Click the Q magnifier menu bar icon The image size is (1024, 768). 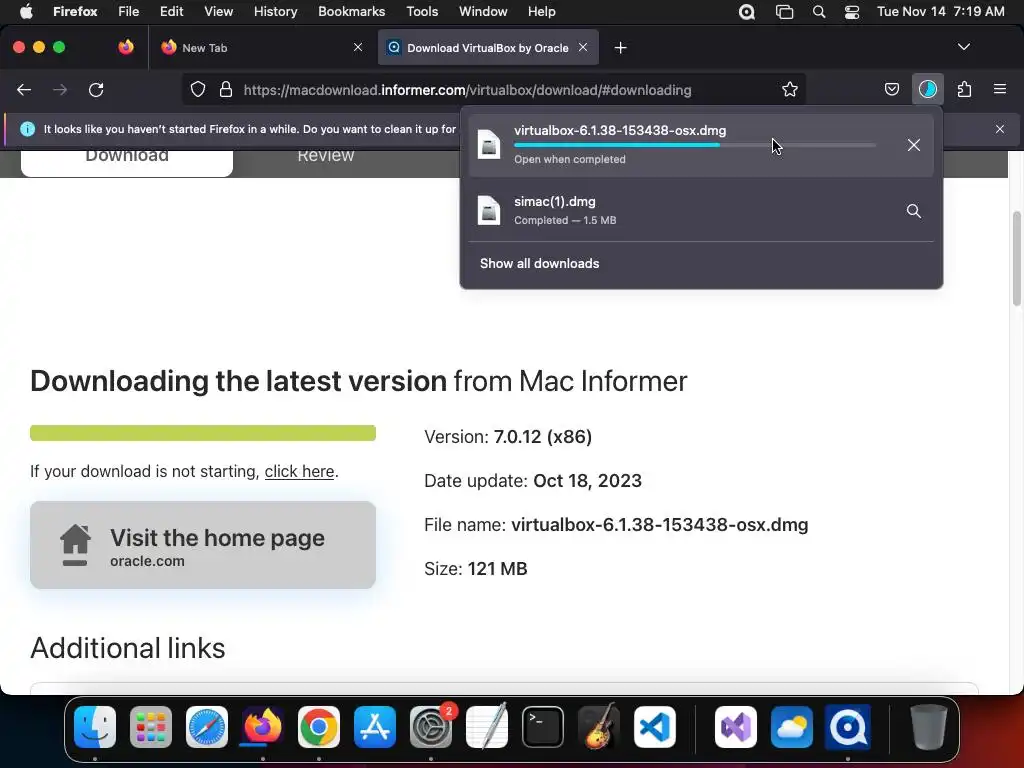point(746,11)
